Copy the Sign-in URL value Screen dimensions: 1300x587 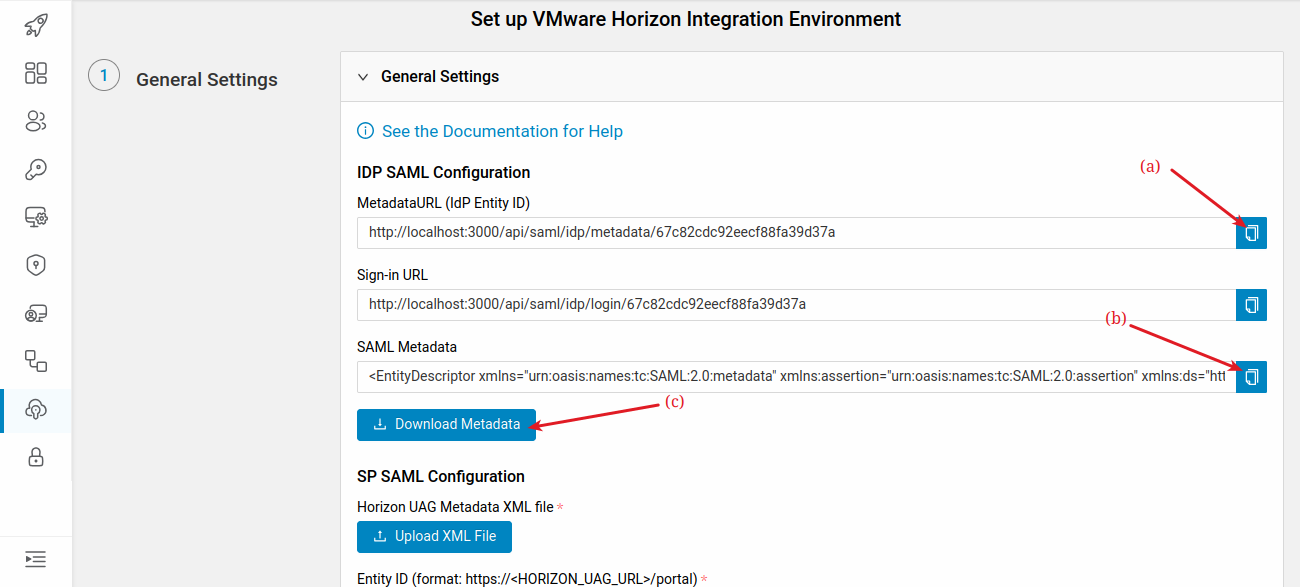point(1251,305)
